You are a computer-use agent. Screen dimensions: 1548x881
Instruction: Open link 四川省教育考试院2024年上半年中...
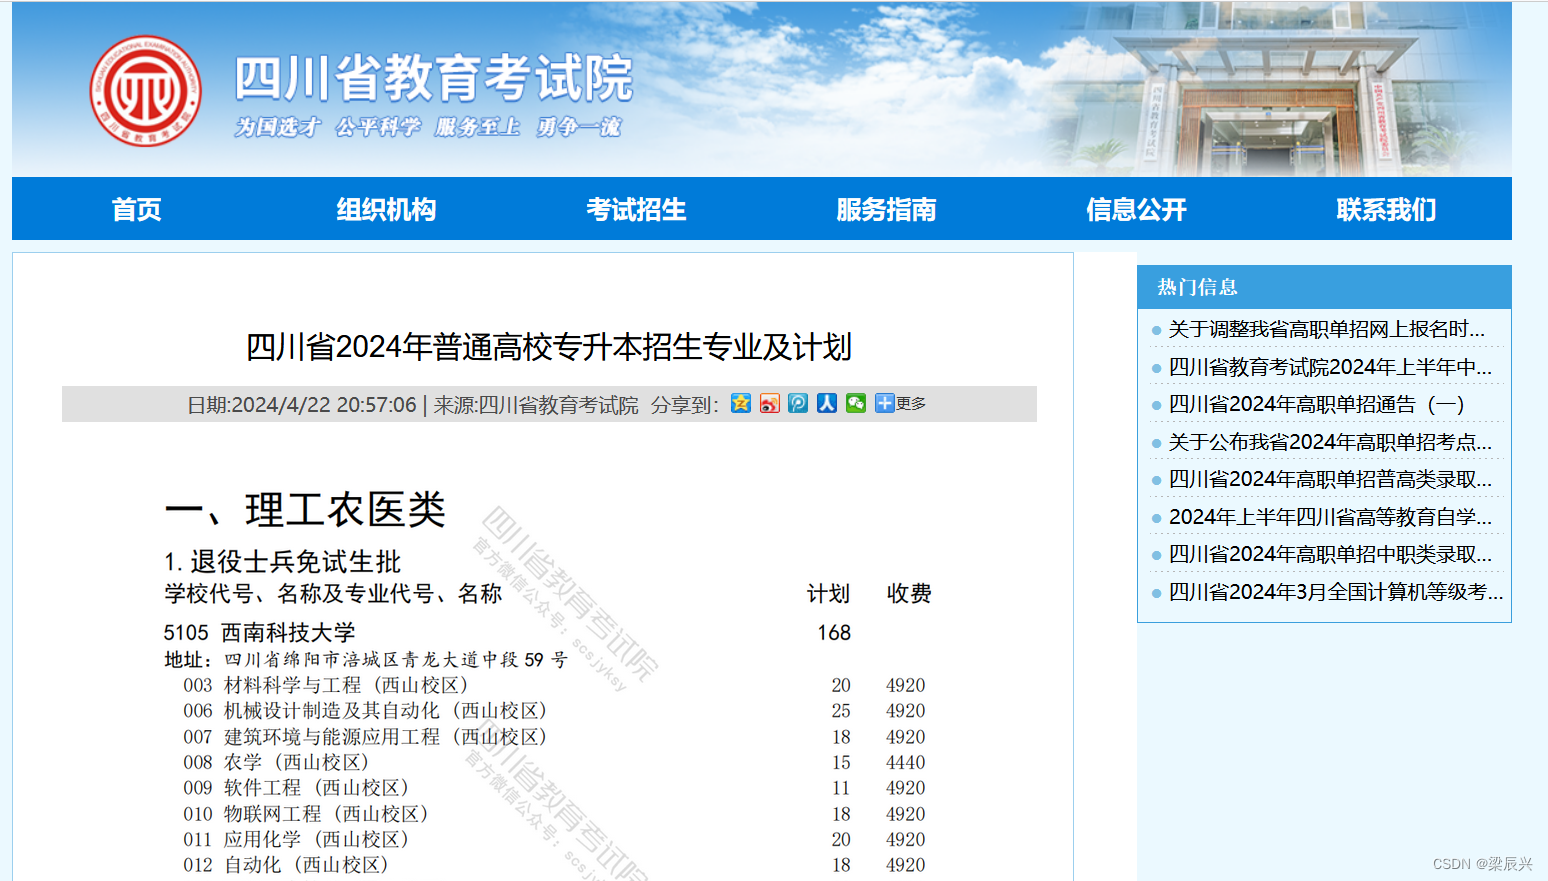click(1330, 367)
